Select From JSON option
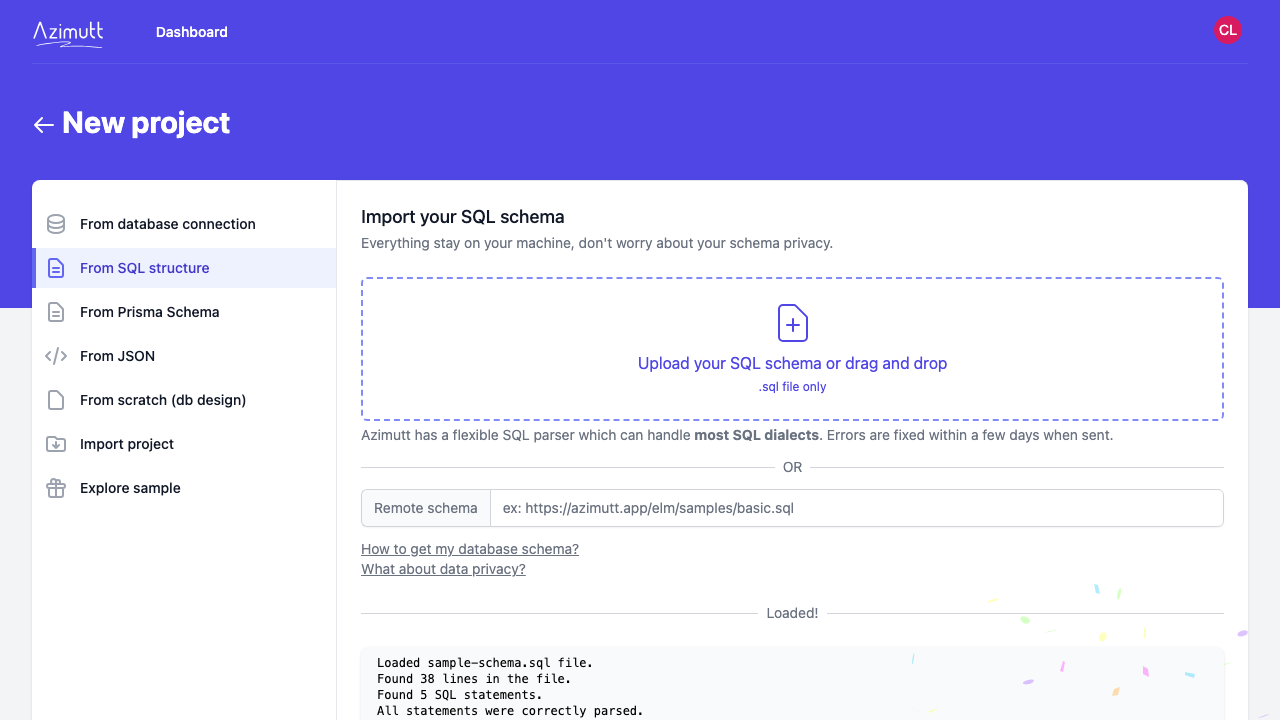The image size is (1280, 720). [x=184, y=356]
